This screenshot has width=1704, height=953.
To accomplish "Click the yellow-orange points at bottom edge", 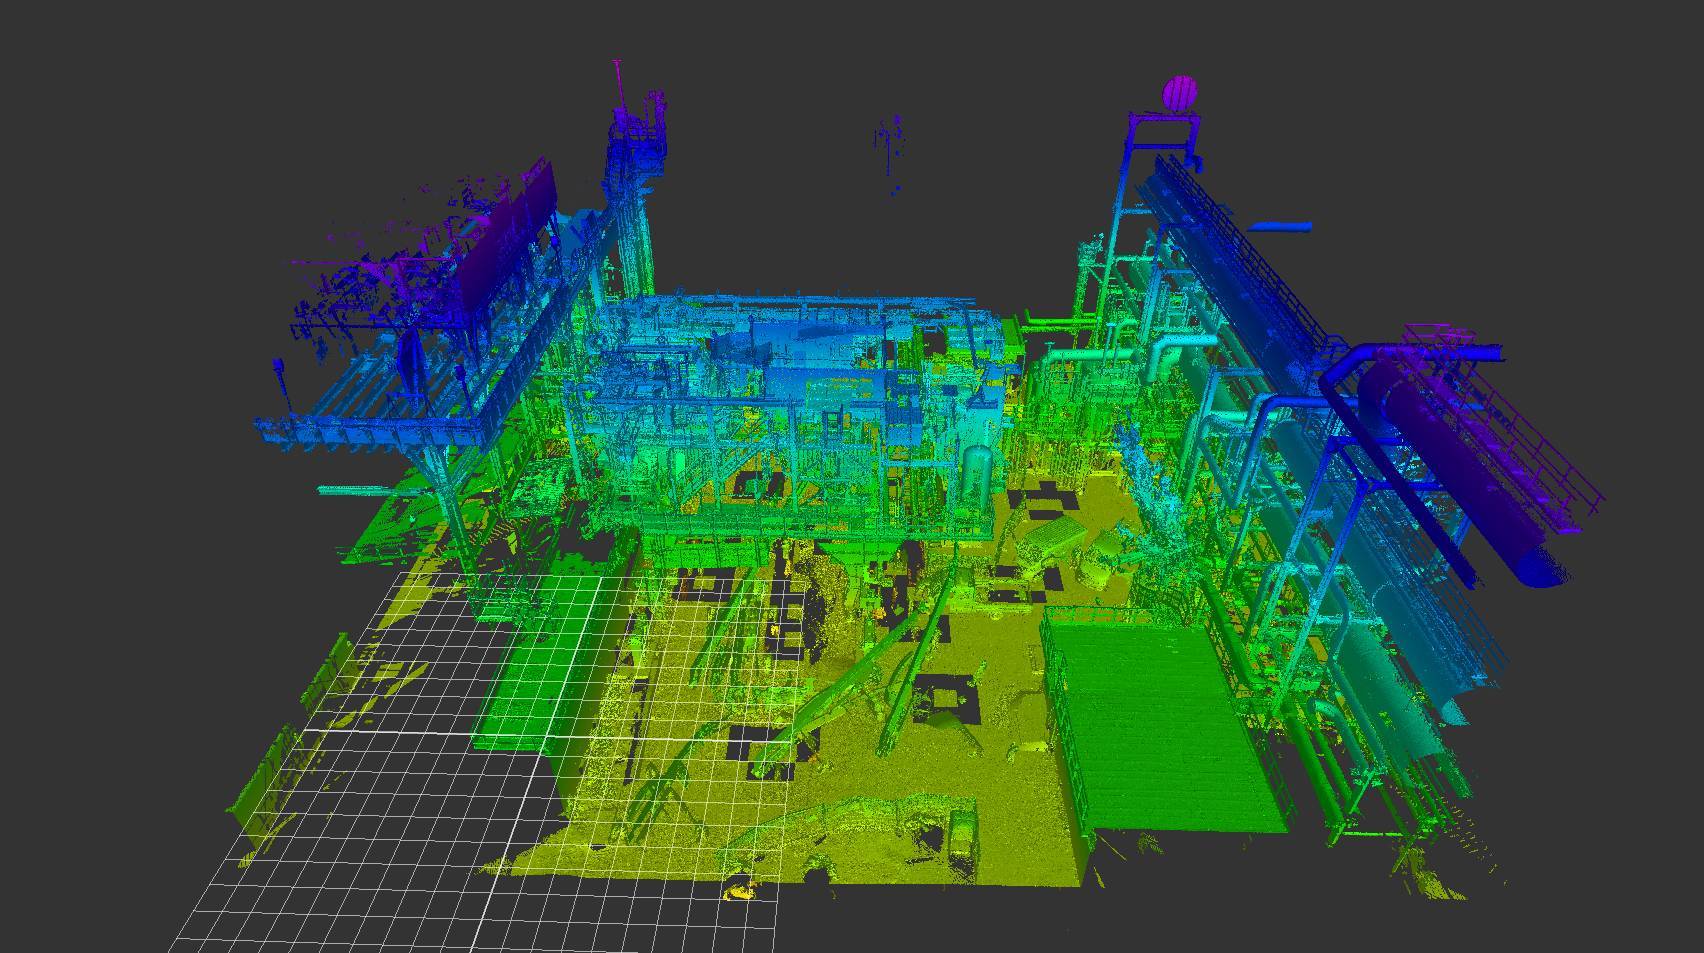I will pos(740,890).
